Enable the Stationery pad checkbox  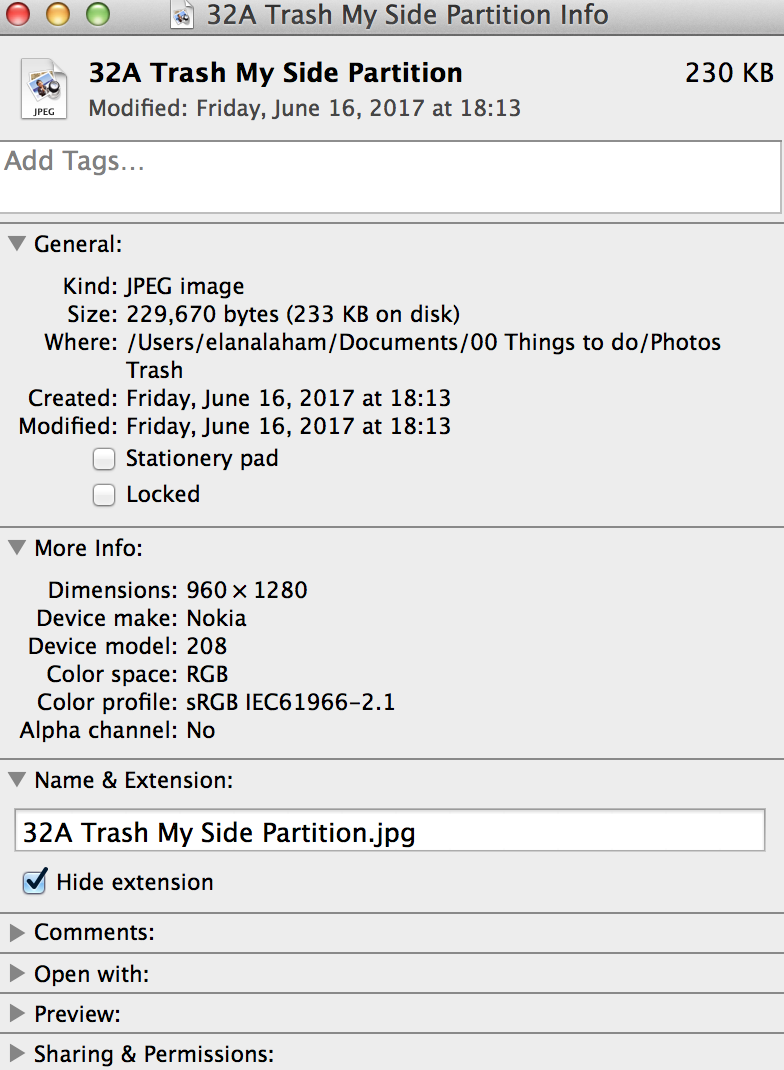[104, 459]
